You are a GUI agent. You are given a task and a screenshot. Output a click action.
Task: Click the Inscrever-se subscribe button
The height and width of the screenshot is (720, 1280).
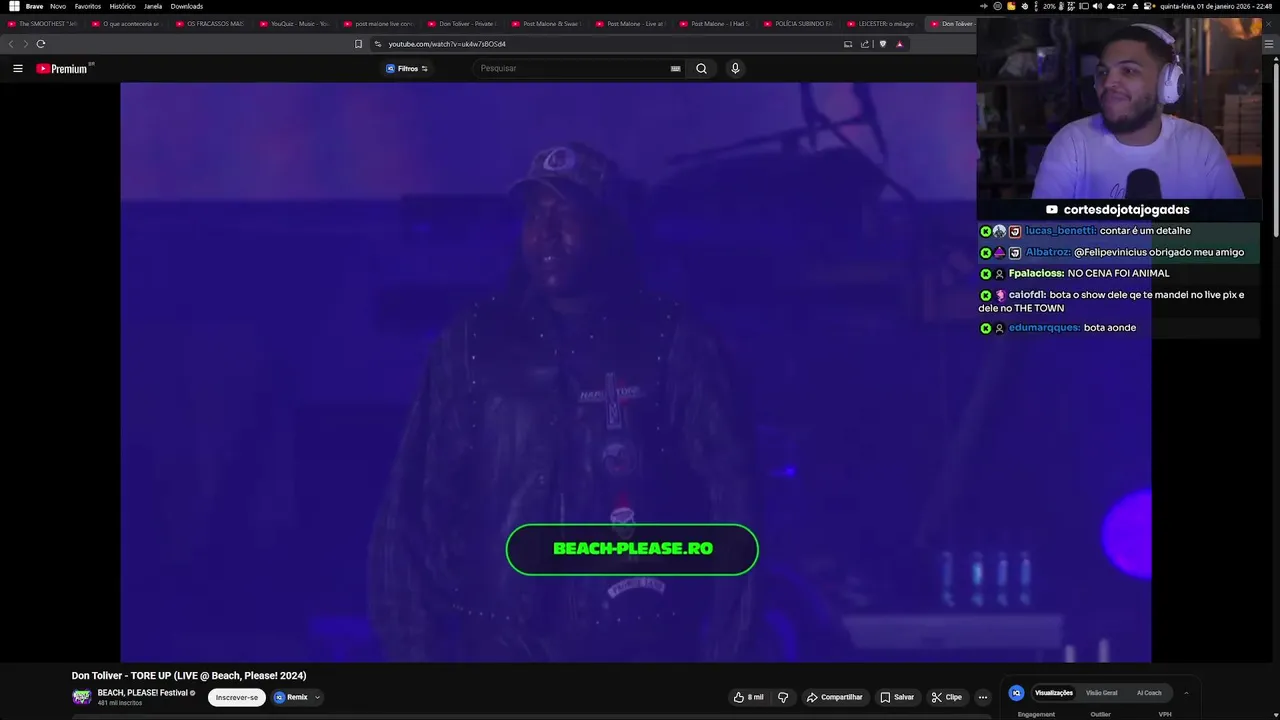click(237, 697)
